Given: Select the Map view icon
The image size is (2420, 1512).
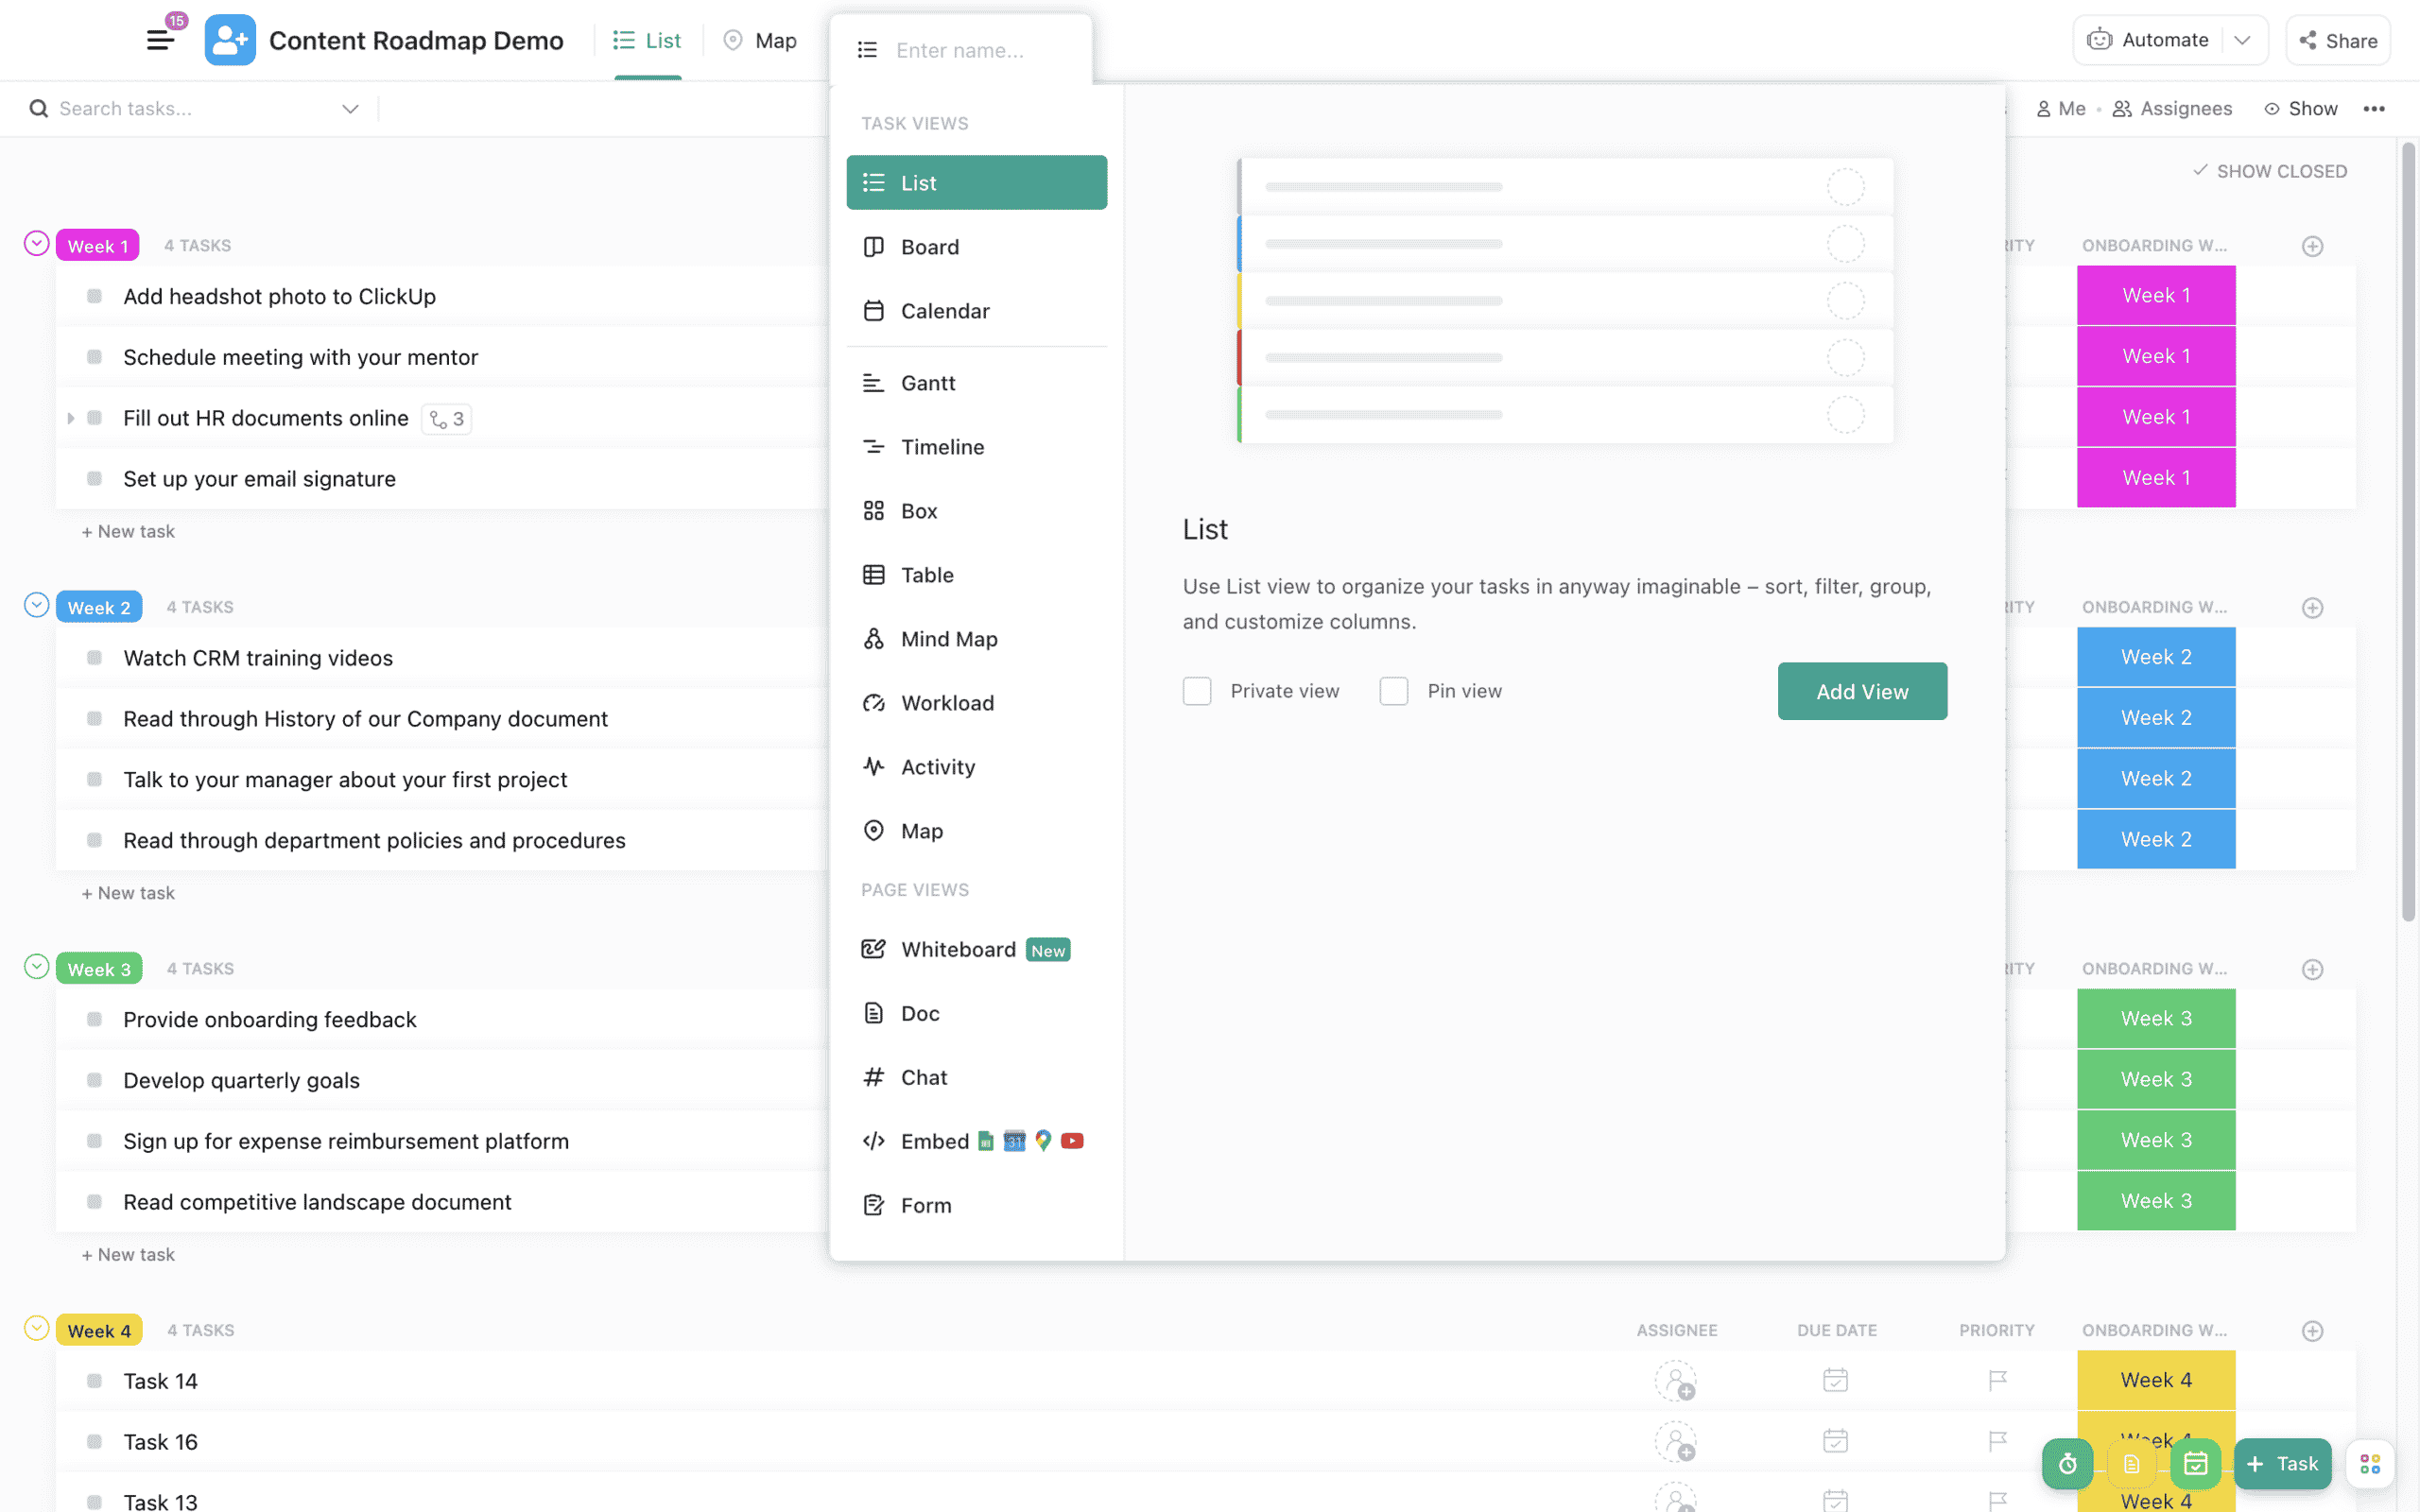Looking at the screenshot, I should pyautogui.click(x=873, y=831).
